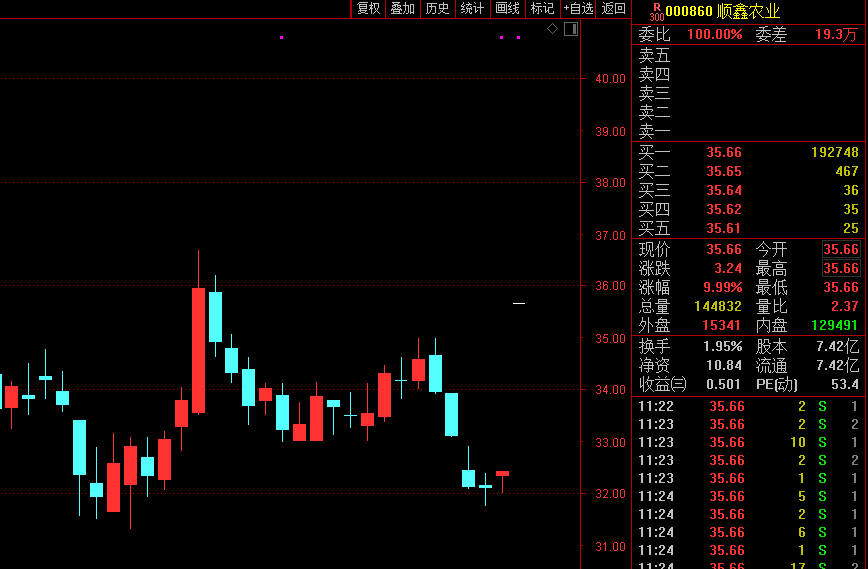Click the 顺鑫农业 stock name header
868x569 pixels.
[749, 11]
